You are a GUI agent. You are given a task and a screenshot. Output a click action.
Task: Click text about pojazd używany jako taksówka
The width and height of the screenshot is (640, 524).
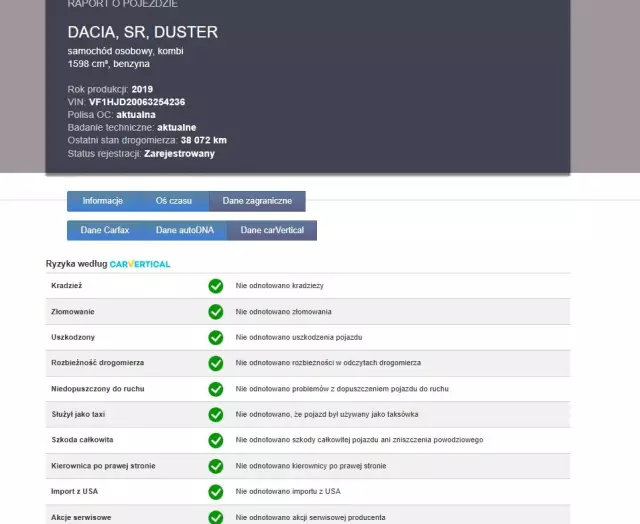[327, 415]
